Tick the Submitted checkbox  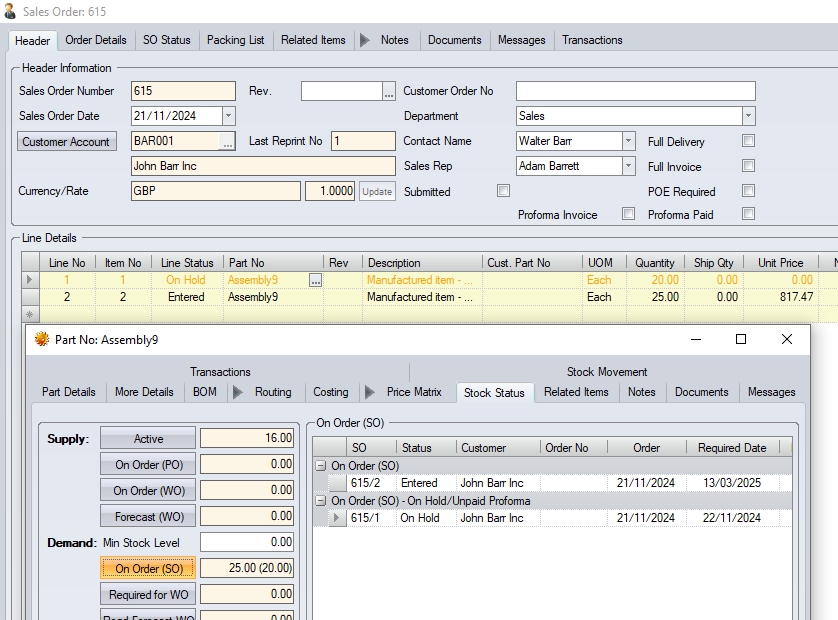(x=504, y=190)
